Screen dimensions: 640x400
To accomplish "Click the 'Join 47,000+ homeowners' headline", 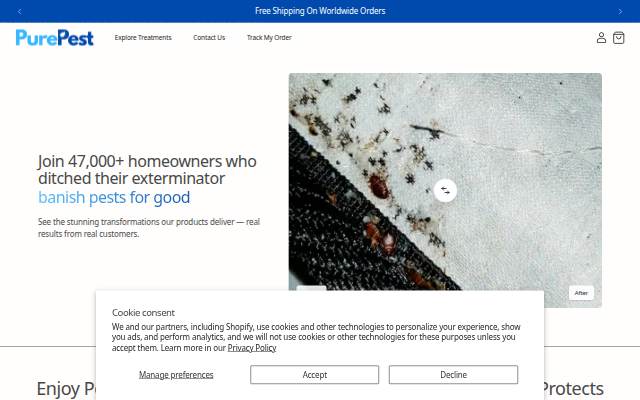I will click(147, 170).
